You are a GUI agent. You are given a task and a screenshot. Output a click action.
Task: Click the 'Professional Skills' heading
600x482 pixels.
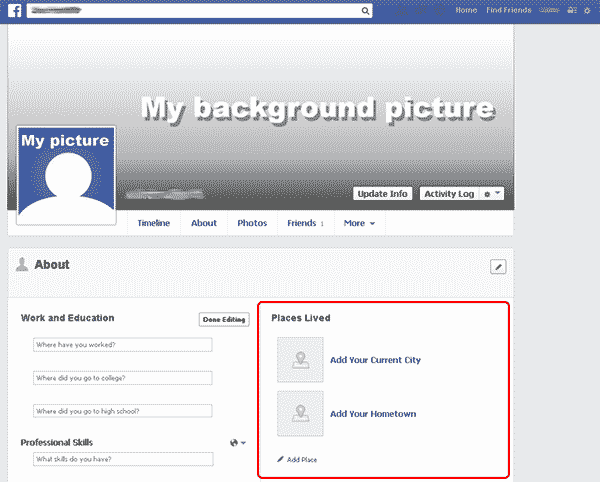coord(57,443)
